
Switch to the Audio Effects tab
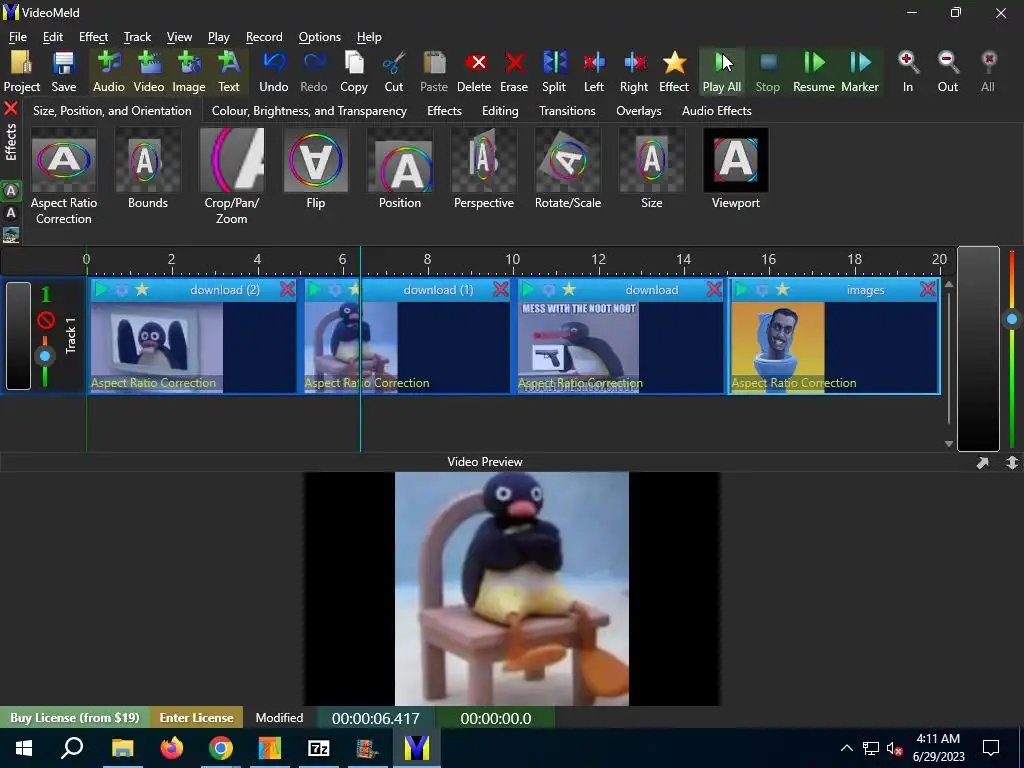716,110
